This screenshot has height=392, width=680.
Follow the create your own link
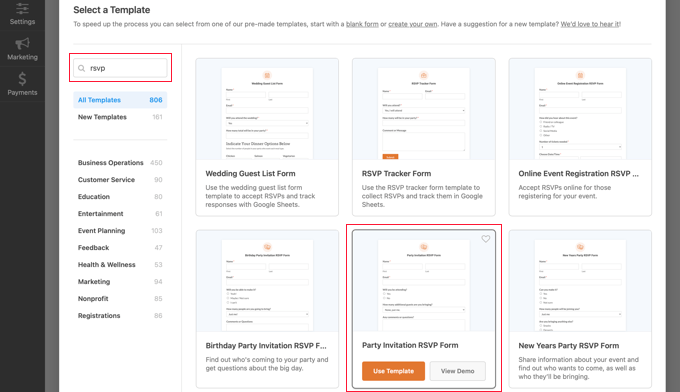click(412, 24)
